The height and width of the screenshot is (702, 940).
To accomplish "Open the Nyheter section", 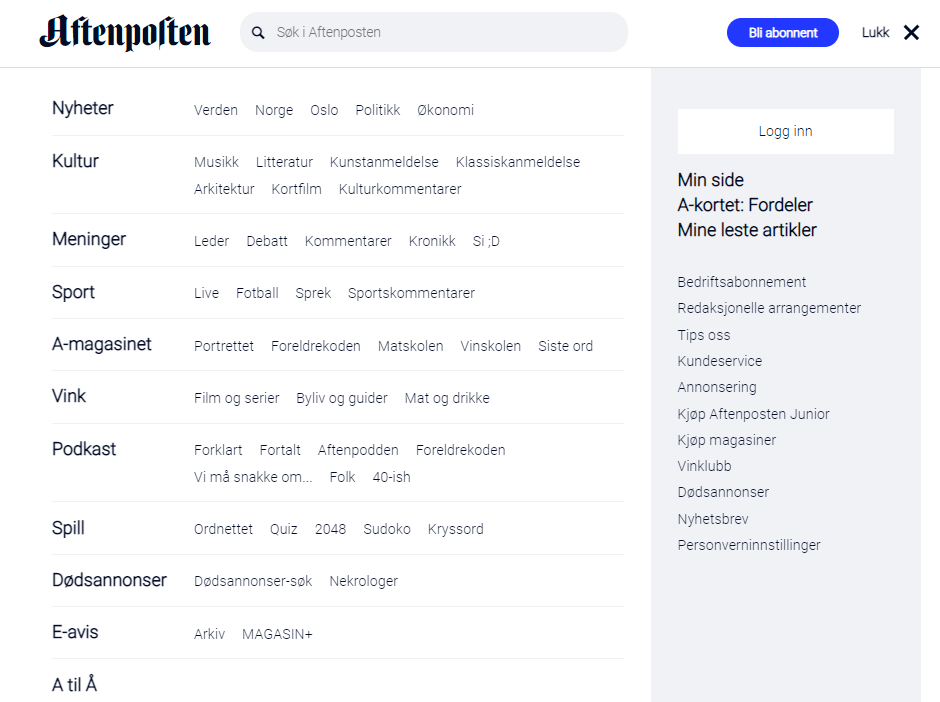I will click(83, 108).
